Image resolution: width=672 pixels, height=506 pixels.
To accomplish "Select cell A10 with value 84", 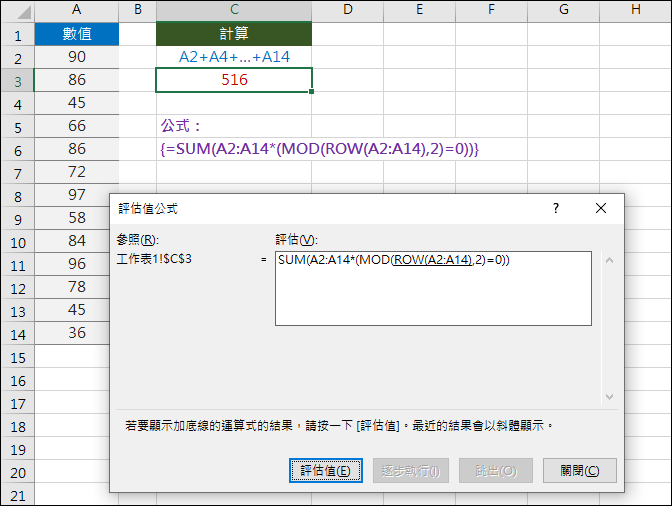I will point(72,241).
